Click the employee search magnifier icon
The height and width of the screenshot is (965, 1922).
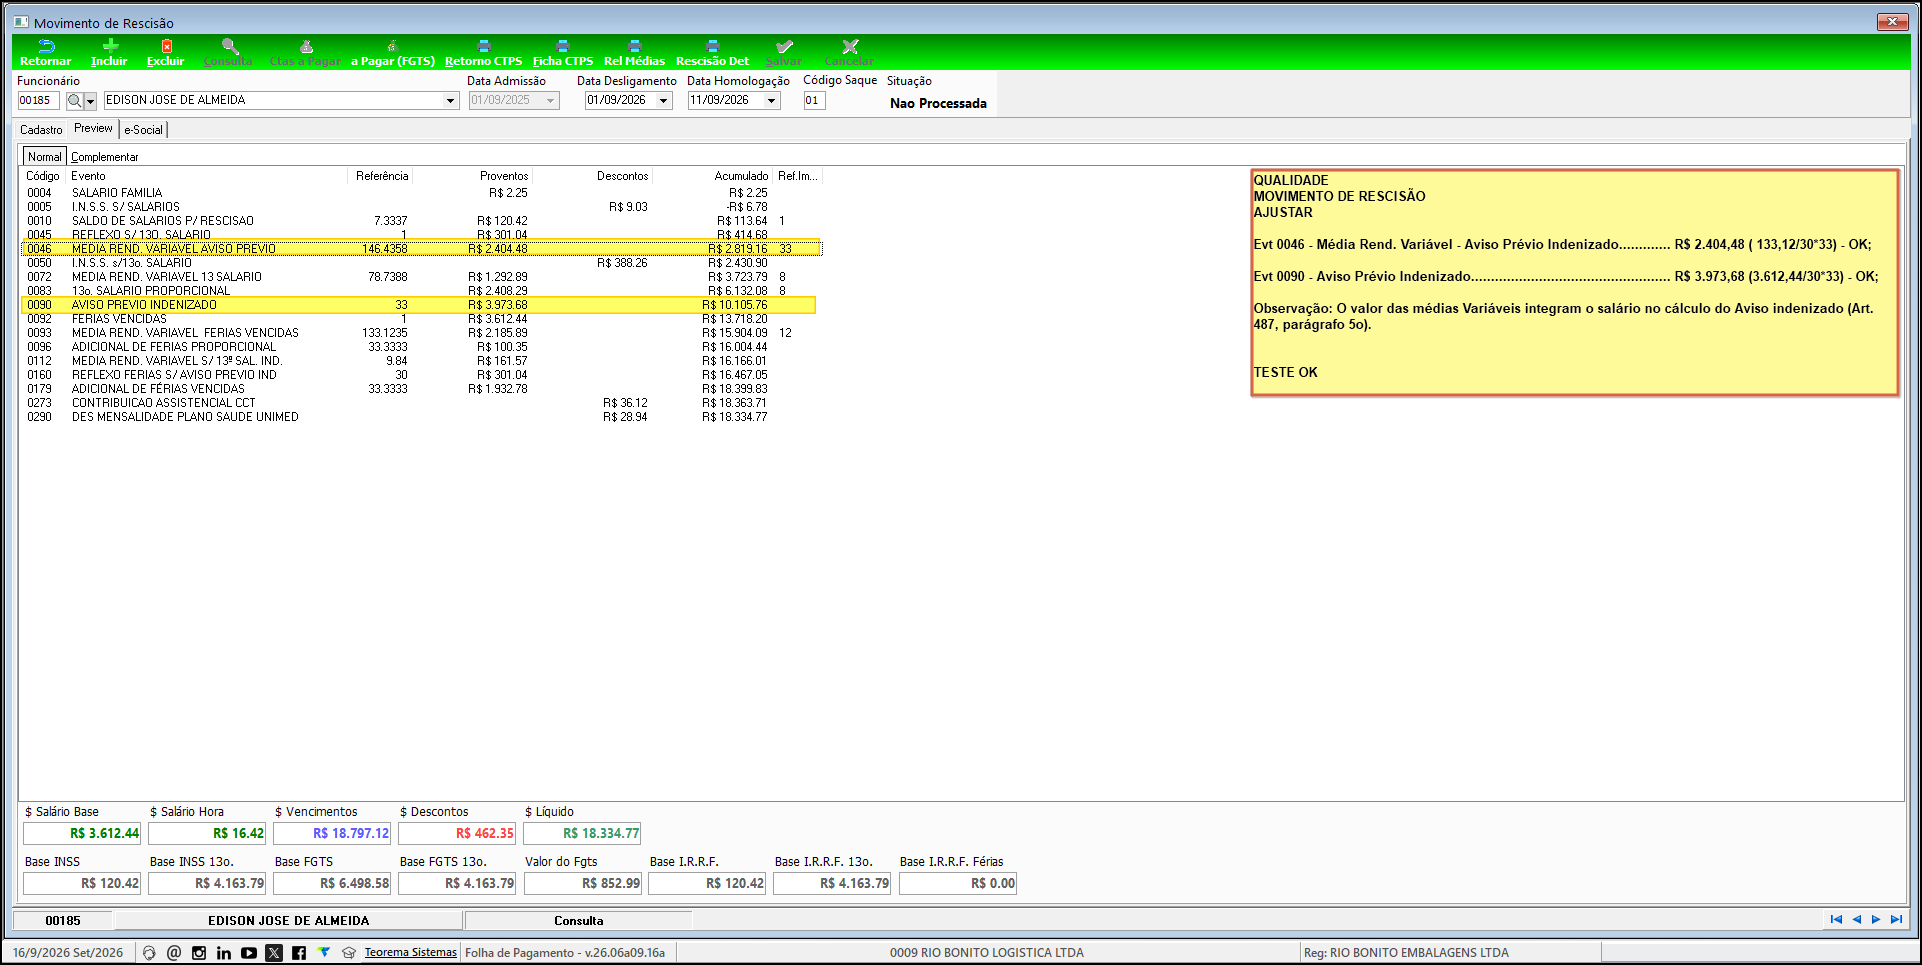tap(75, 101)
